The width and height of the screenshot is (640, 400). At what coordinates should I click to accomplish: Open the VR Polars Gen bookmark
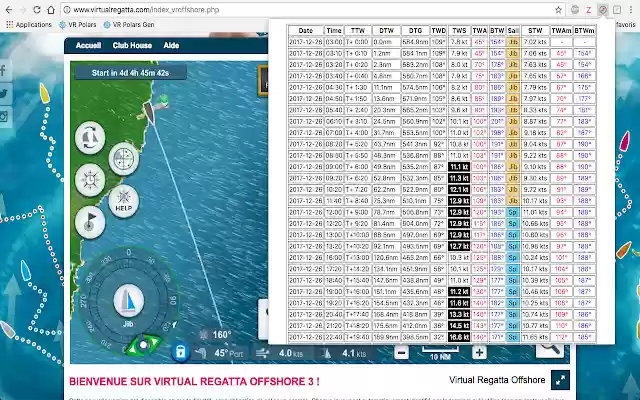point(129,24)
